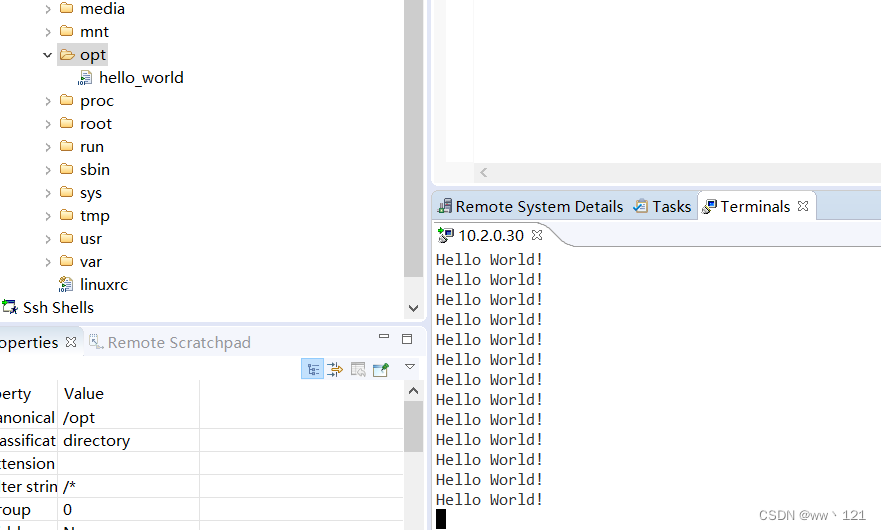This screenshot has width=881, height=530.
Task: Expand the proc folder
Action: click(x=47, y=101)
